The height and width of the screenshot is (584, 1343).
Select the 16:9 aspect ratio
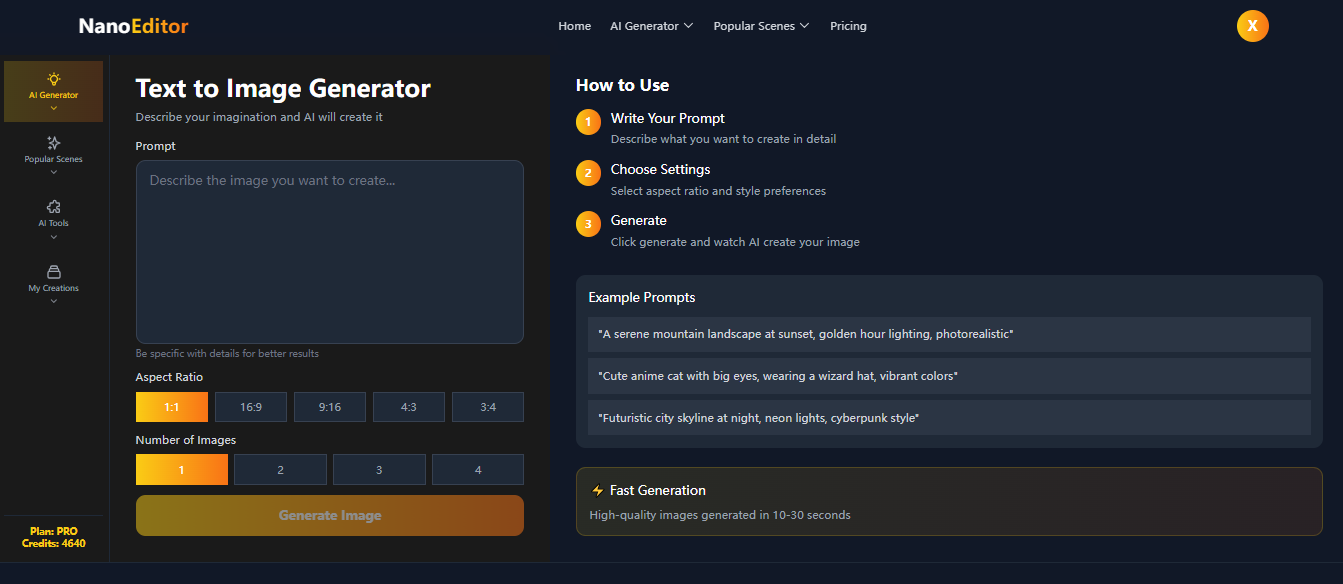[250, 406]
